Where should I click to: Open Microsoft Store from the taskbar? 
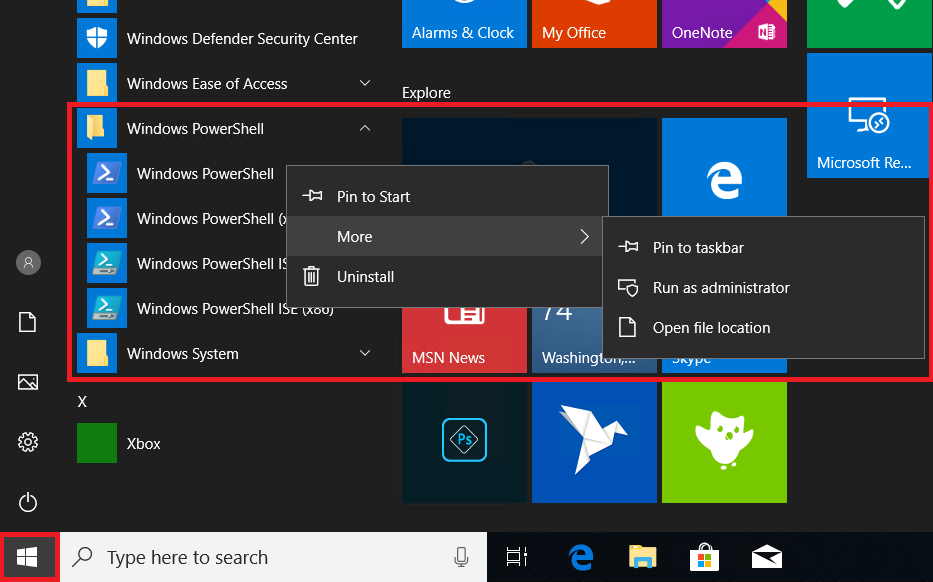coord(705,557)
